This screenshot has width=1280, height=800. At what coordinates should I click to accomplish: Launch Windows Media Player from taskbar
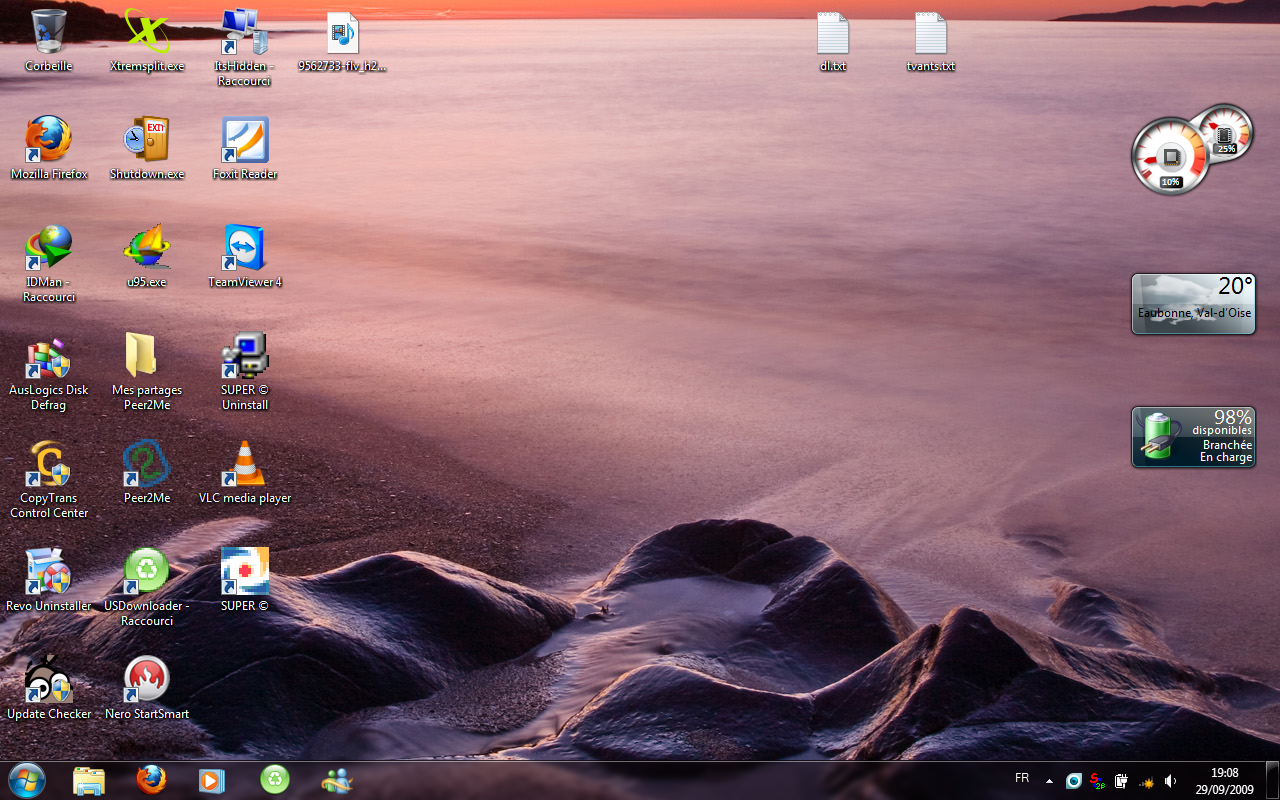tap(212, 780)
